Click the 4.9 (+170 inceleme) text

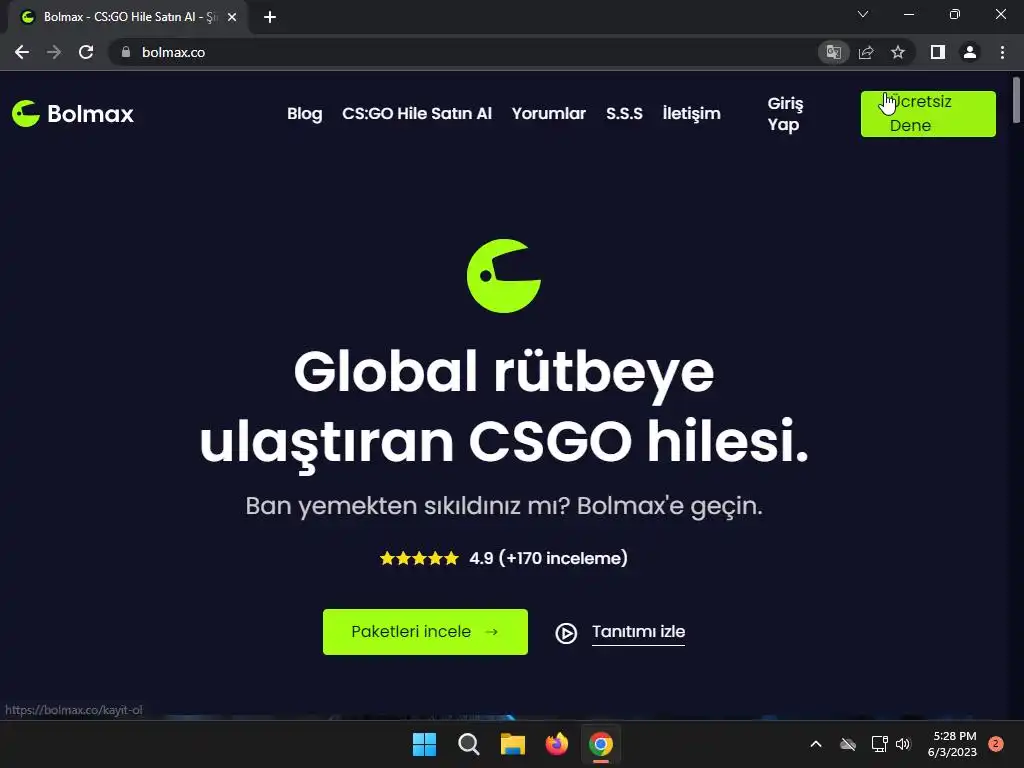548,558
